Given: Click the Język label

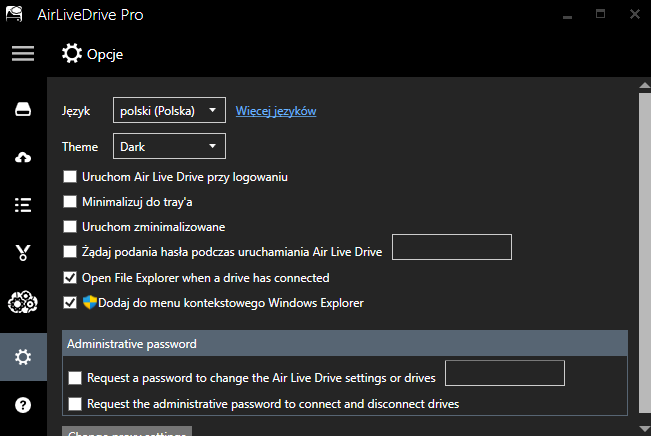Looking at the screenshot, I should (76, 111).
